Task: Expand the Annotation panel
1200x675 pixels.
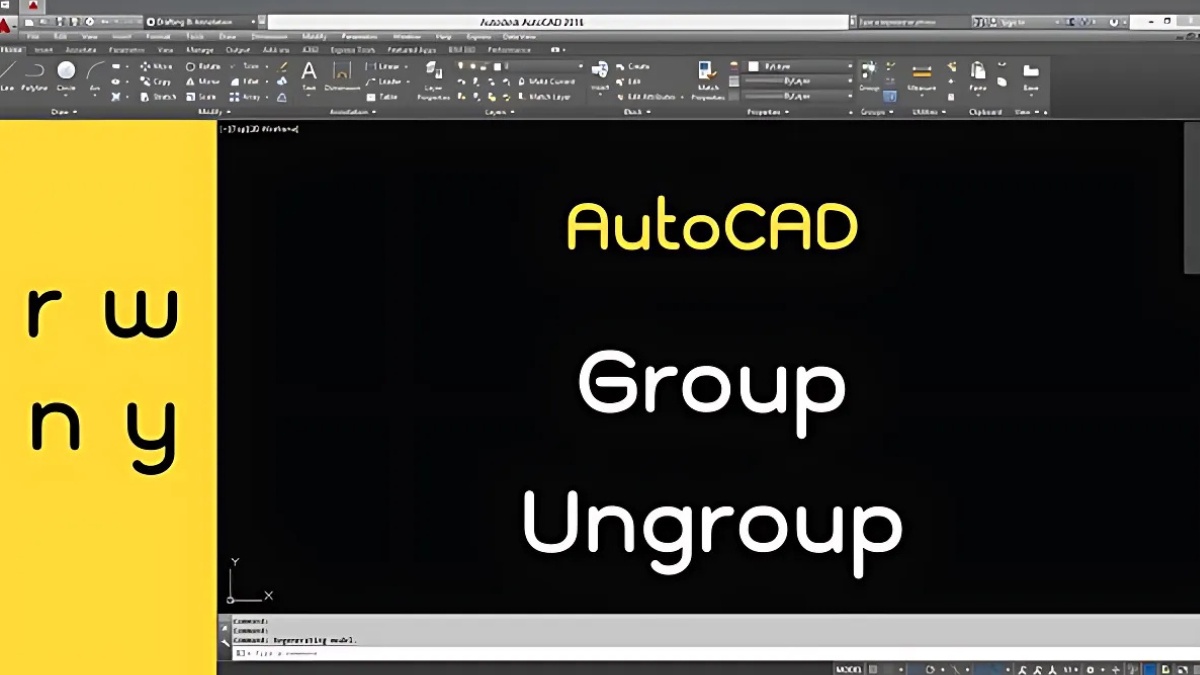Action: pos(353,112)
